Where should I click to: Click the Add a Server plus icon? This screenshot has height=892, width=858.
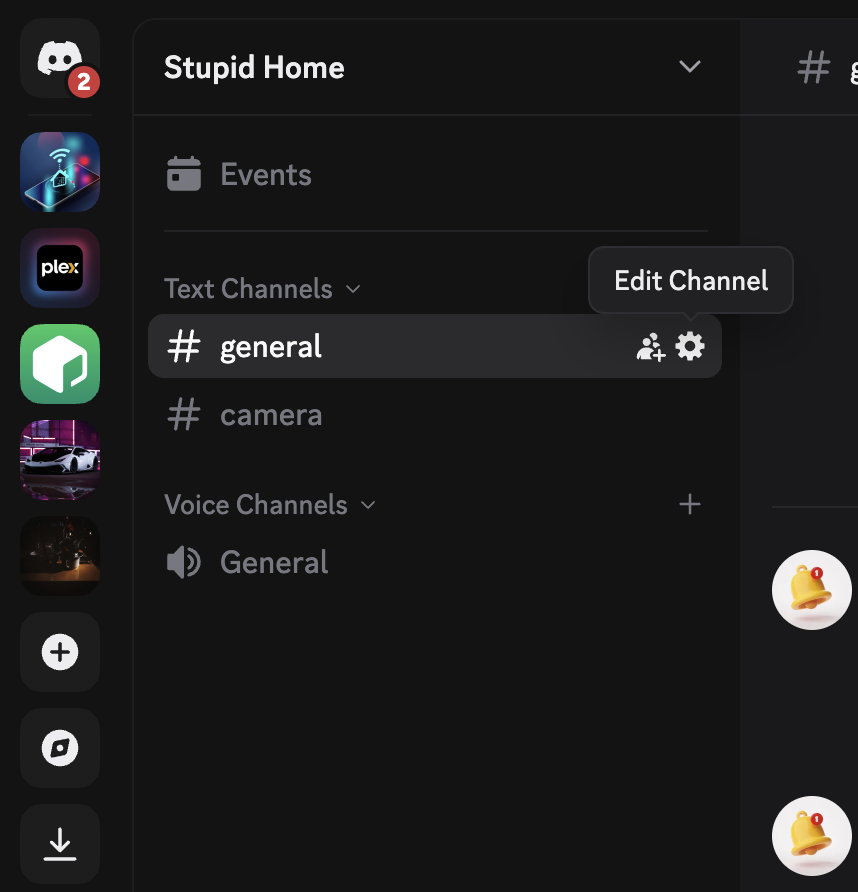pyautogui.click(x=60, y=652)
